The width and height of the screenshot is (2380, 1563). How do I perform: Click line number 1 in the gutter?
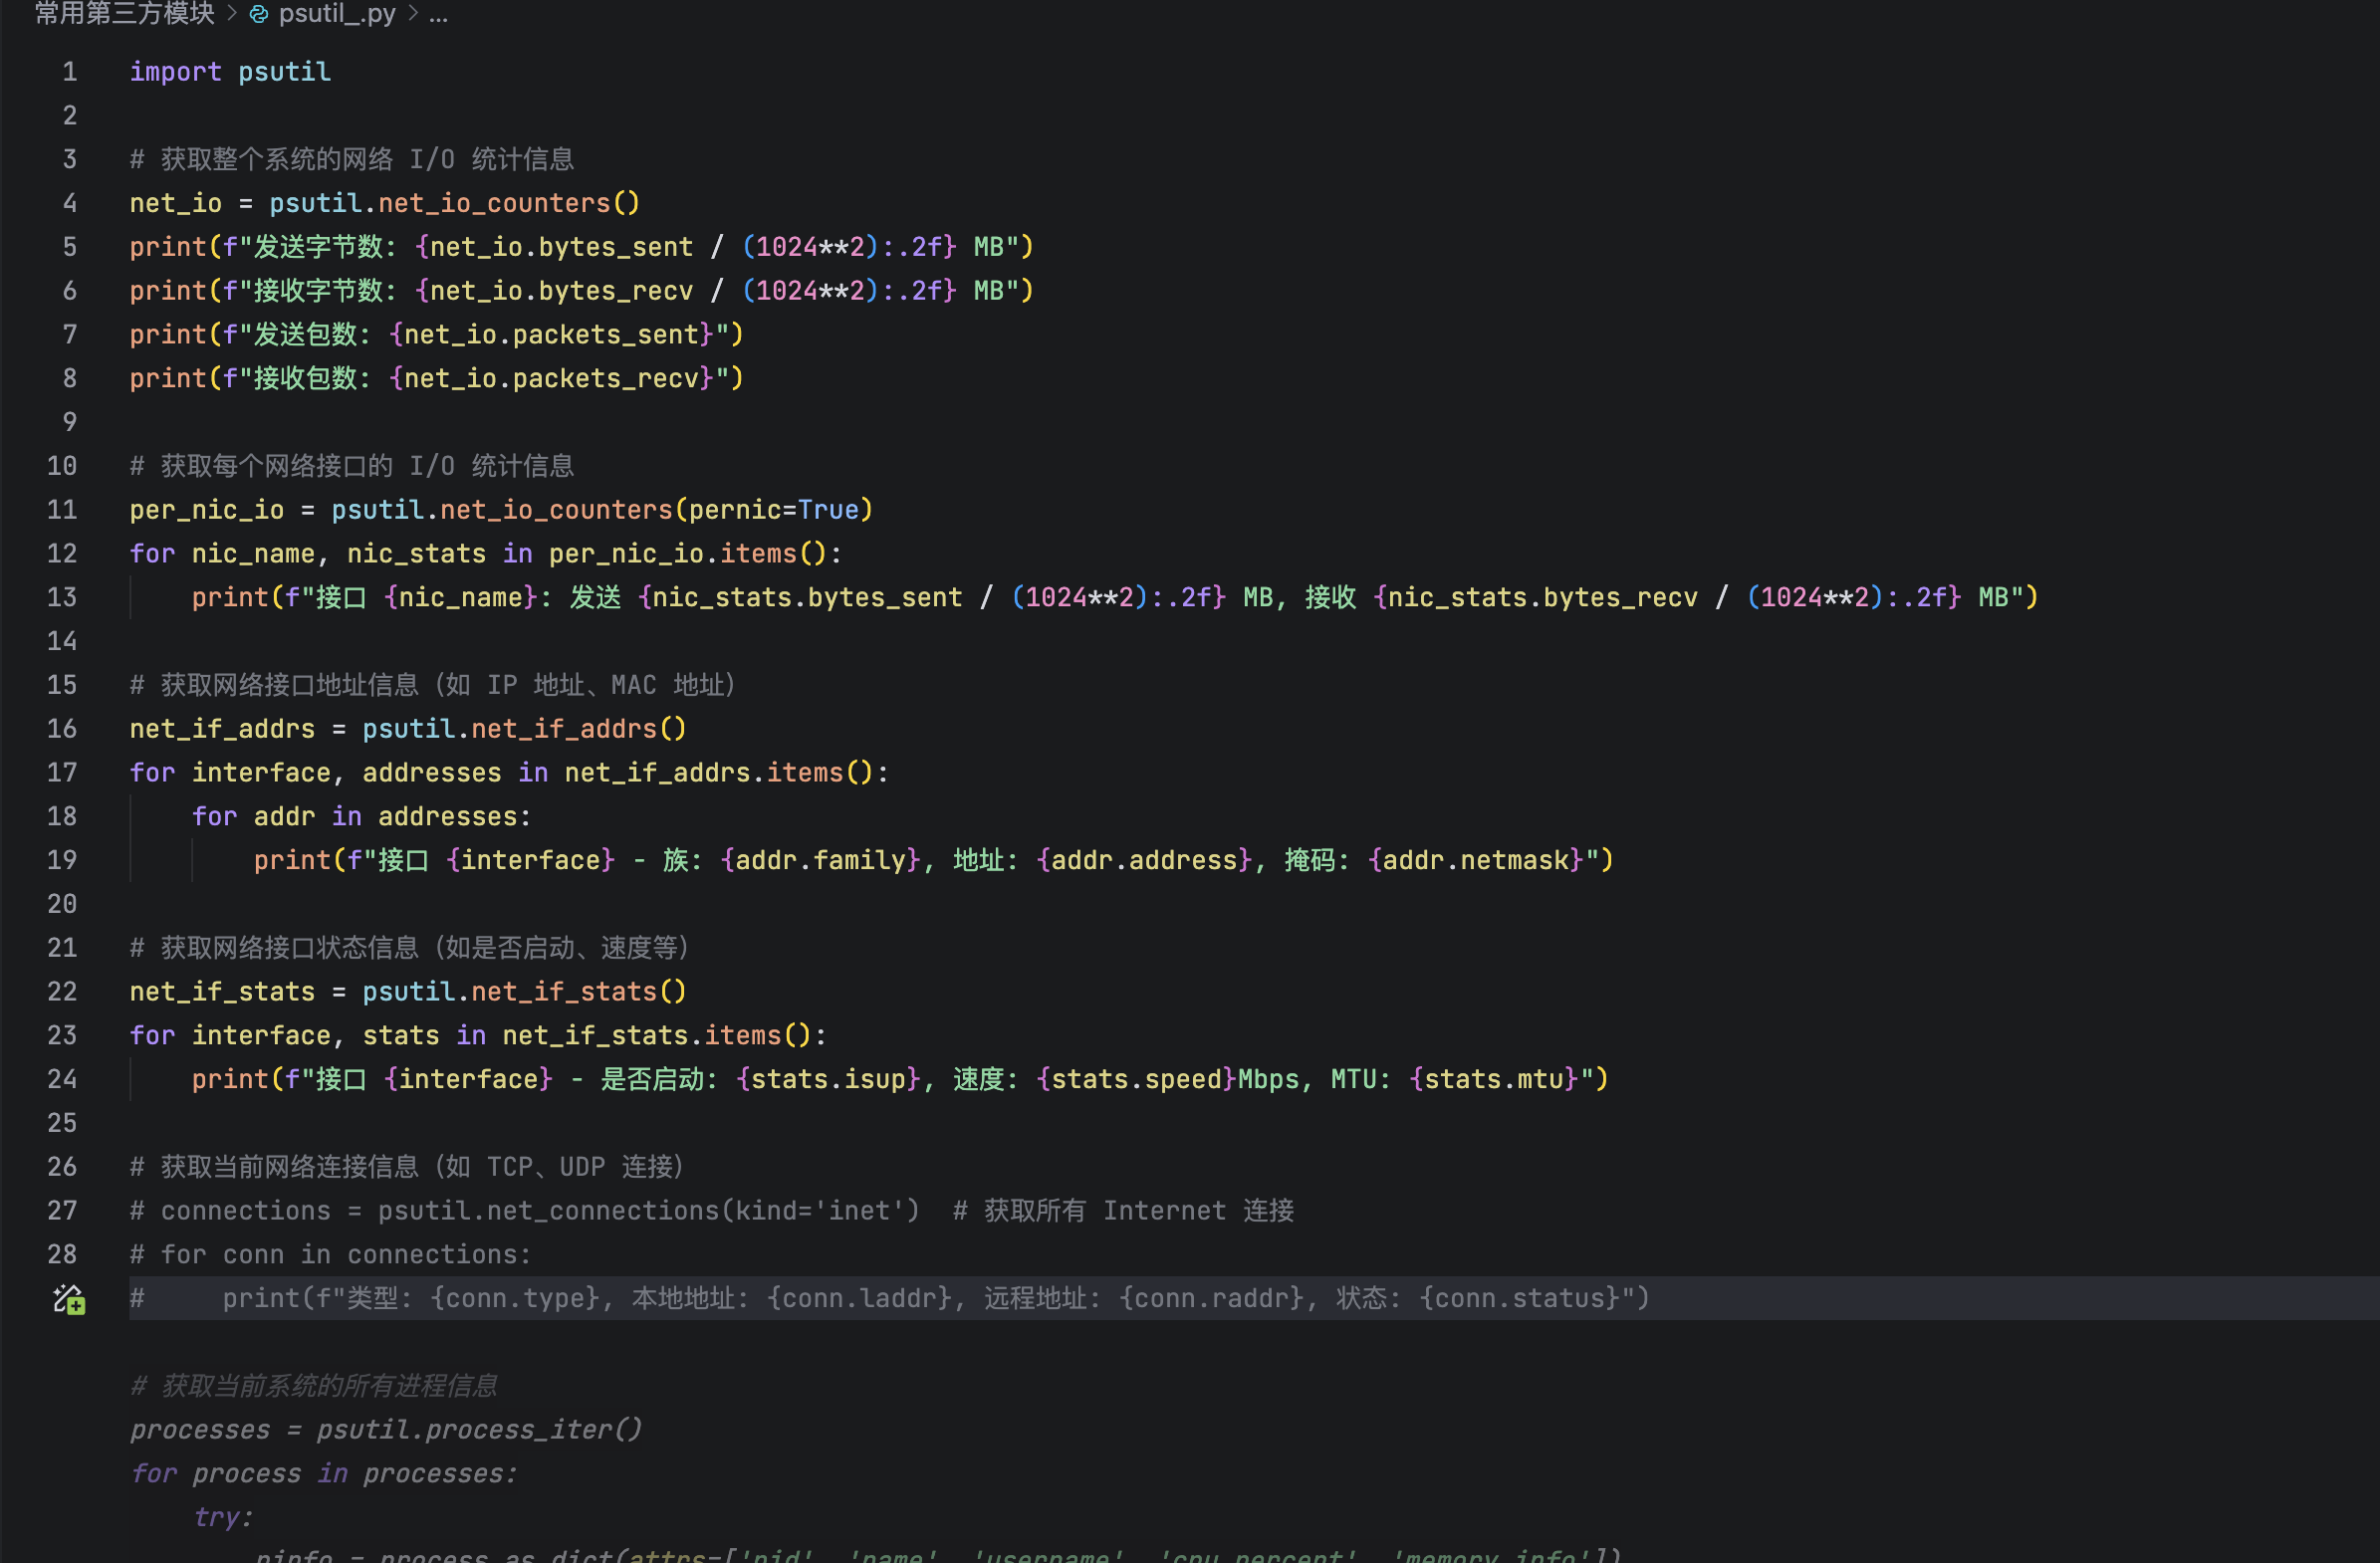(69, 72)
